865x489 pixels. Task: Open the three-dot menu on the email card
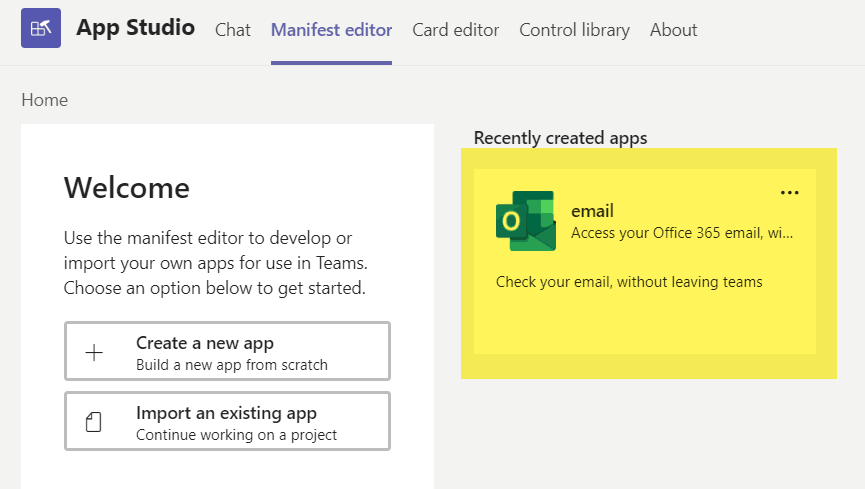coord(789,193)
